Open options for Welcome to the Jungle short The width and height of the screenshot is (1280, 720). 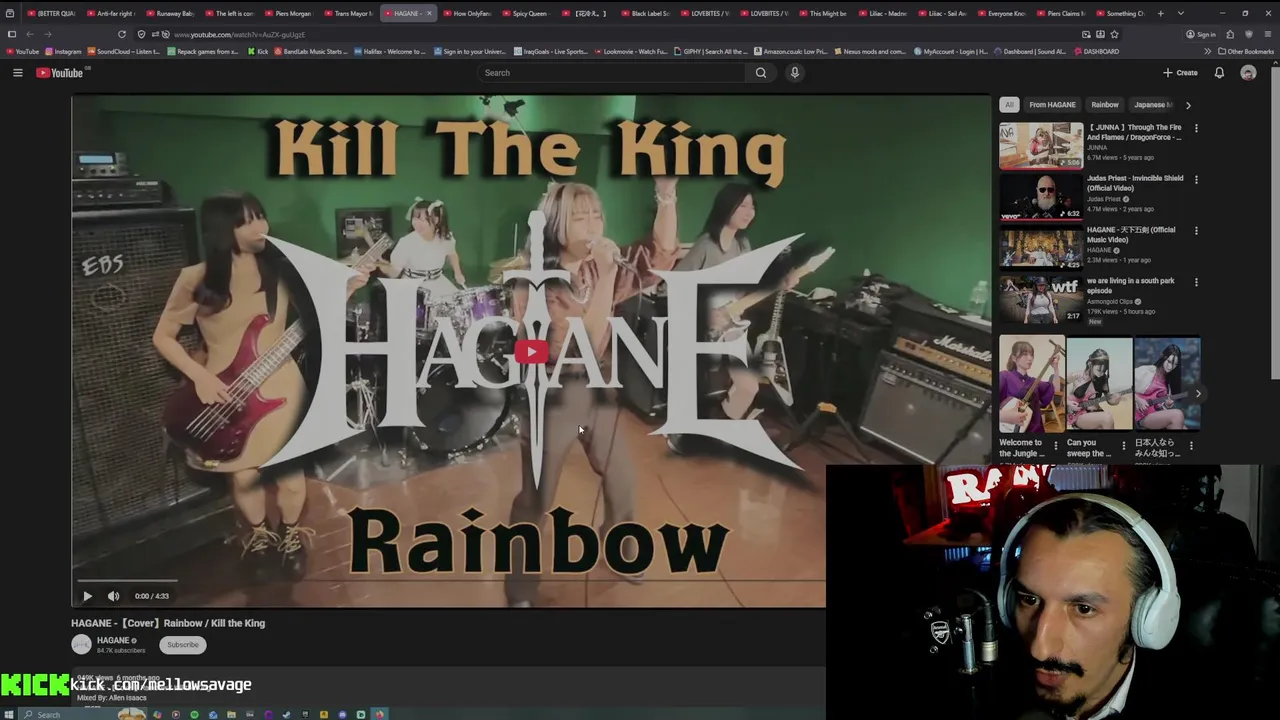1055,445
